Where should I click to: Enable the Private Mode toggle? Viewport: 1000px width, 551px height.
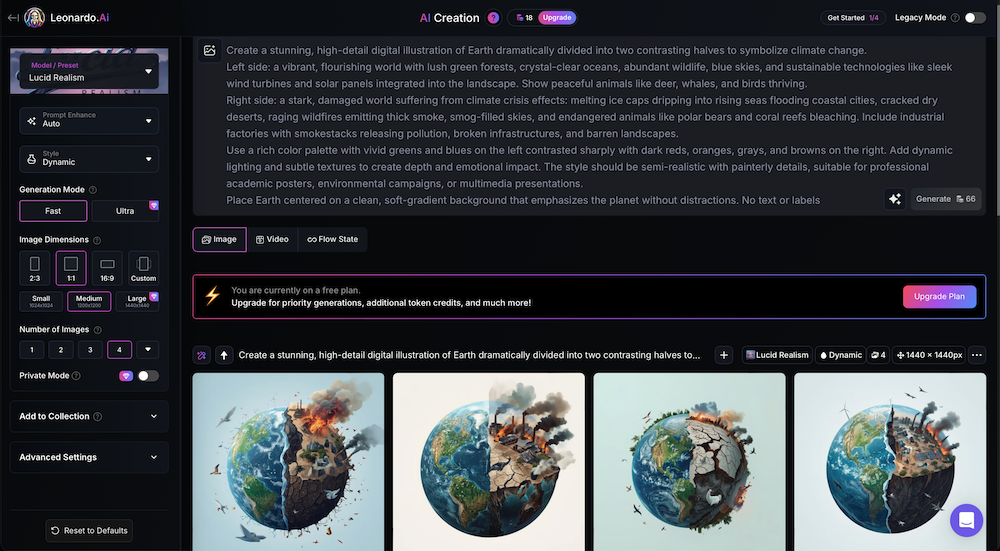(148, 376)
